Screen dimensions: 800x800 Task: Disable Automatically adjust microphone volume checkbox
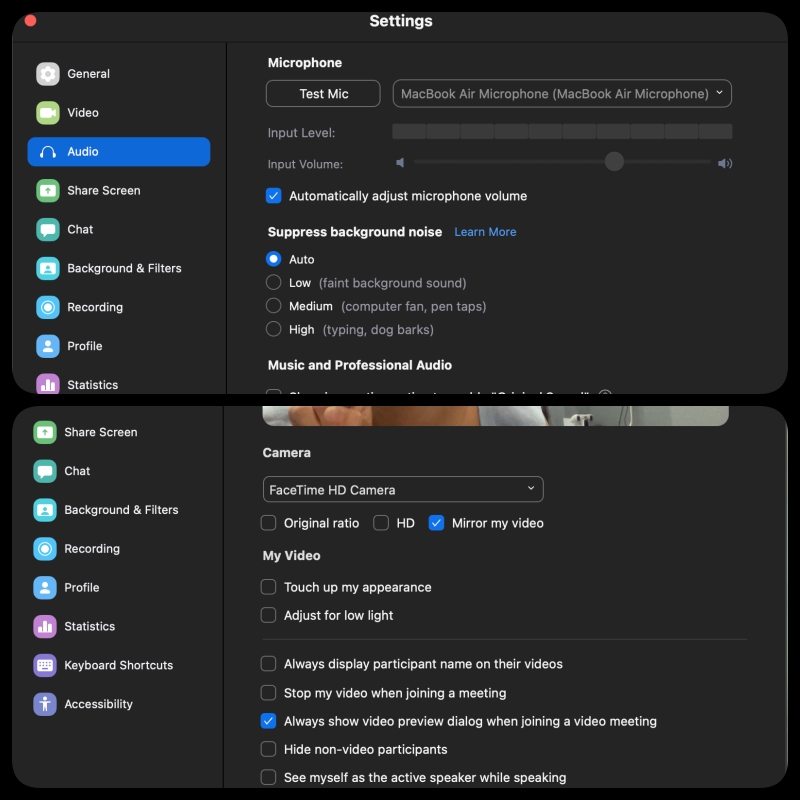click(x=273, y=196)
